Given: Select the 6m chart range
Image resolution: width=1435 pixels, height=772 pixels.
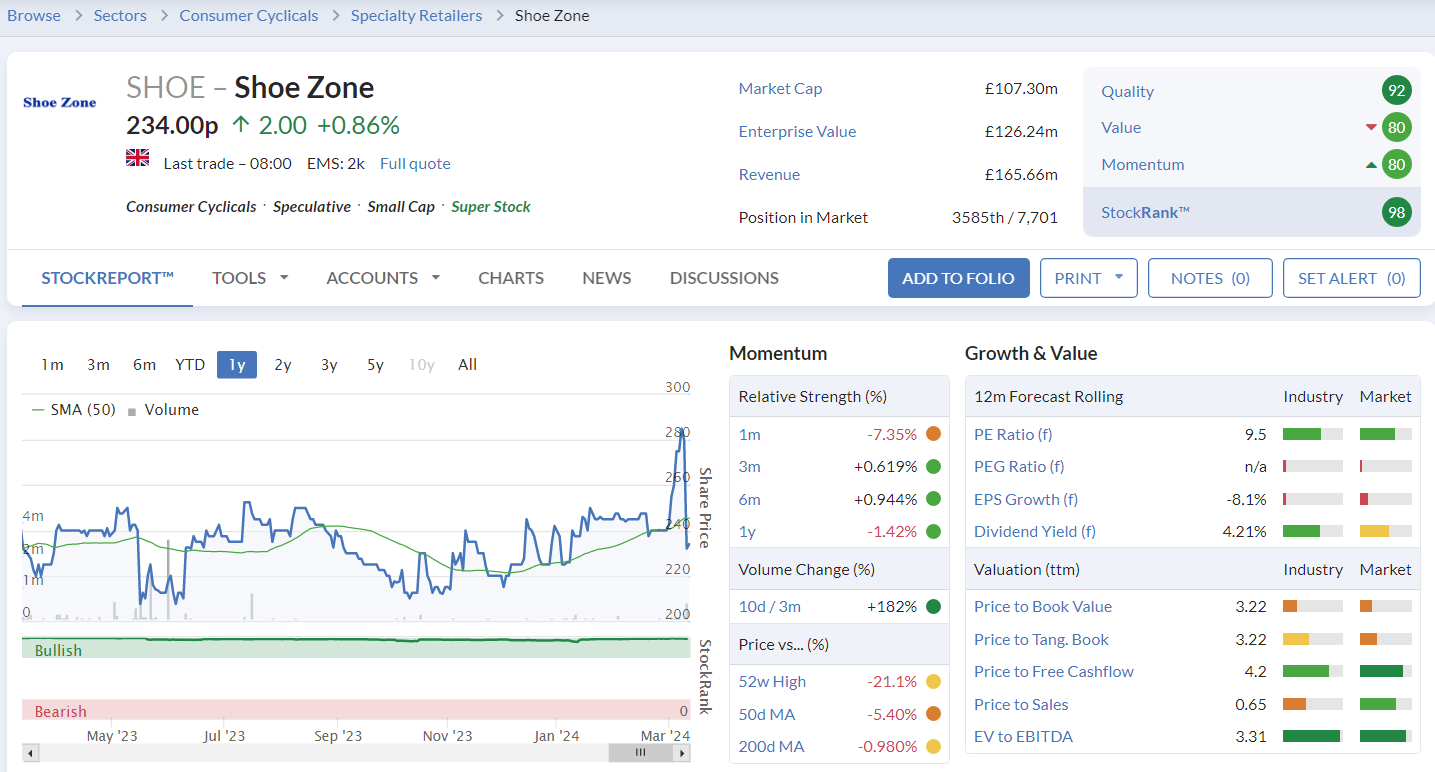Looking at the screenshot, I should (144, 365).
